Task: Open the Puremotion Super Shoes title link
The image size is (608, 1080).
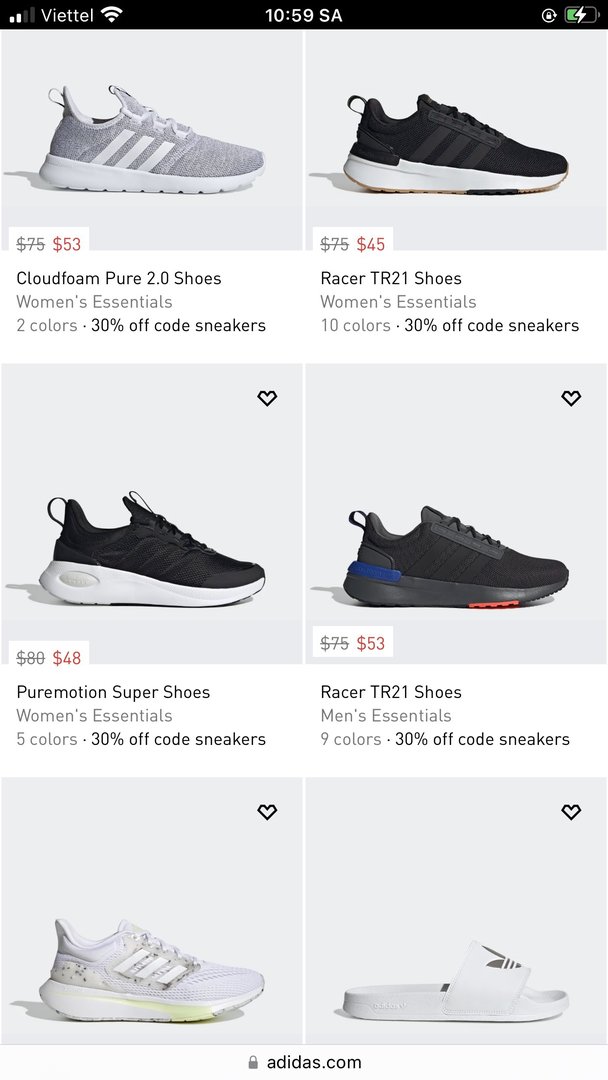Action: (113, 692)
